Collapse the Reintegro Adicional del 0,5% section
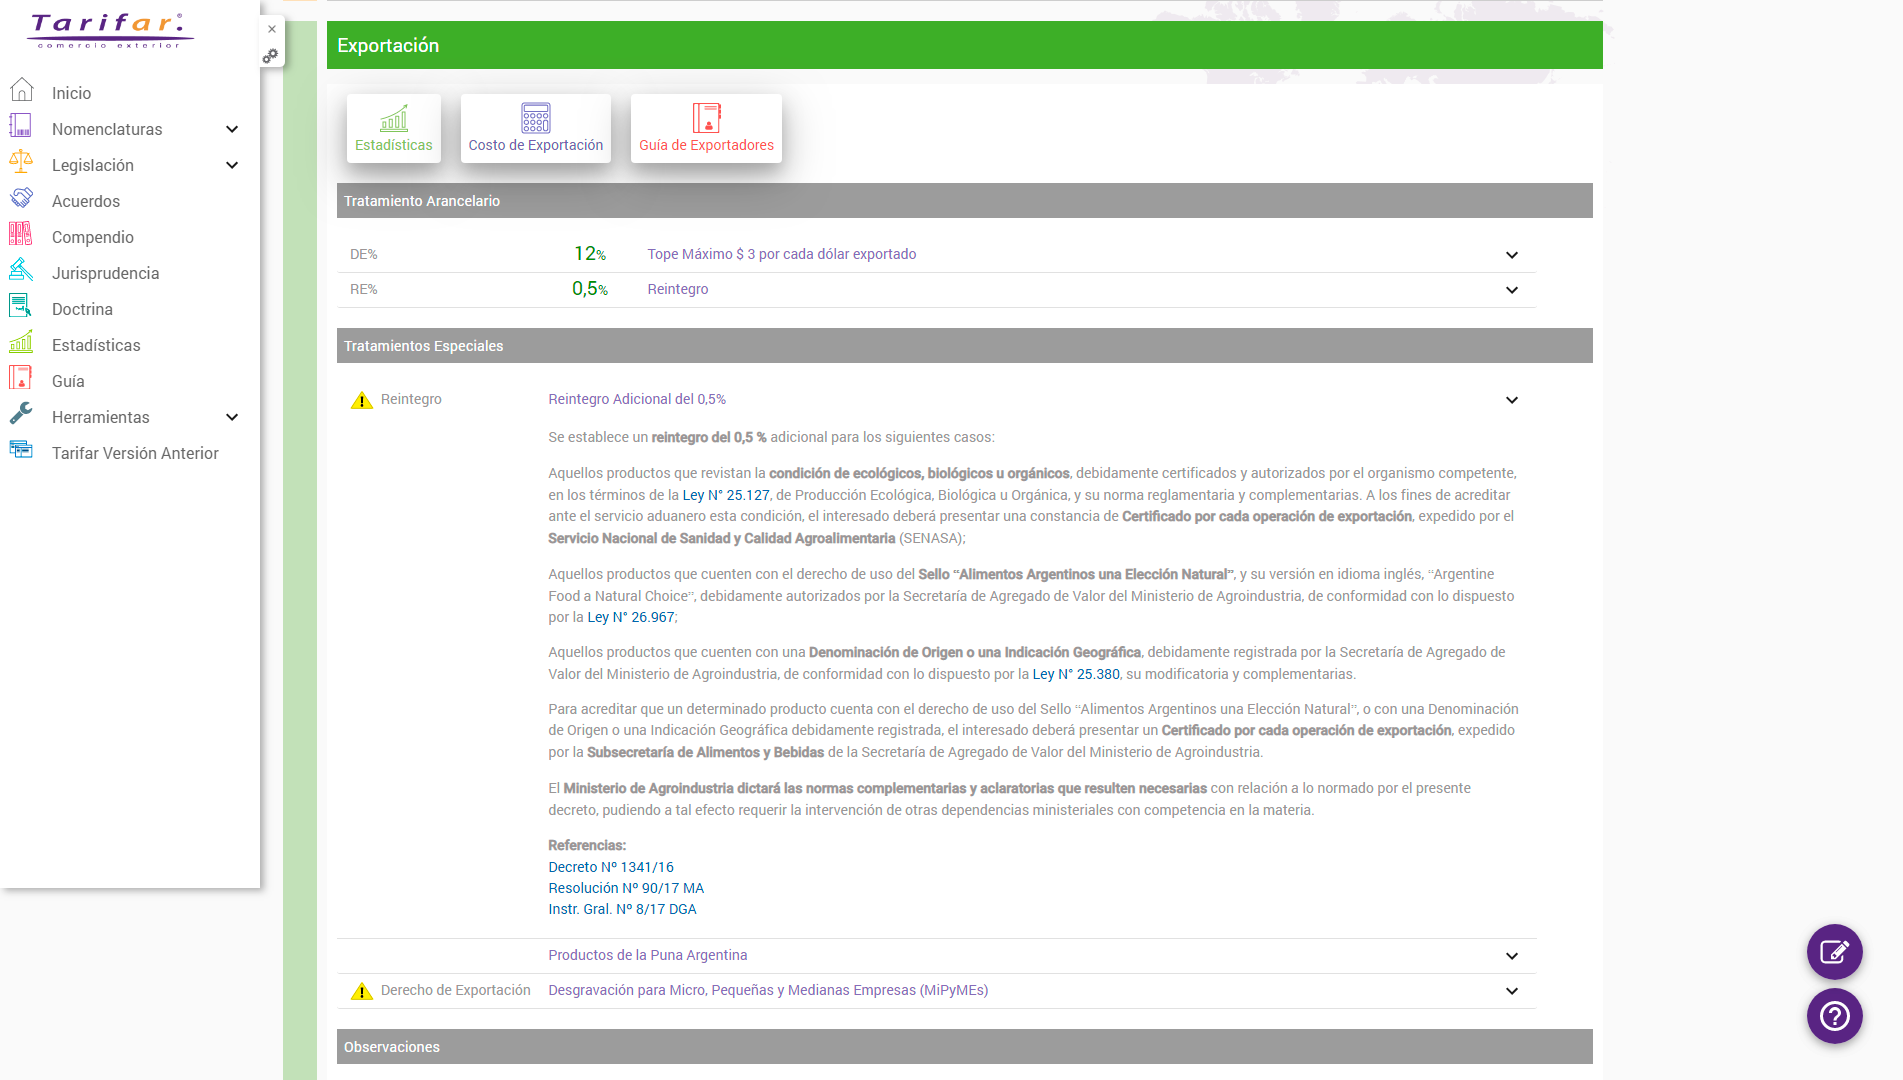The image size is (1903, 1080). click(1512, 400)
